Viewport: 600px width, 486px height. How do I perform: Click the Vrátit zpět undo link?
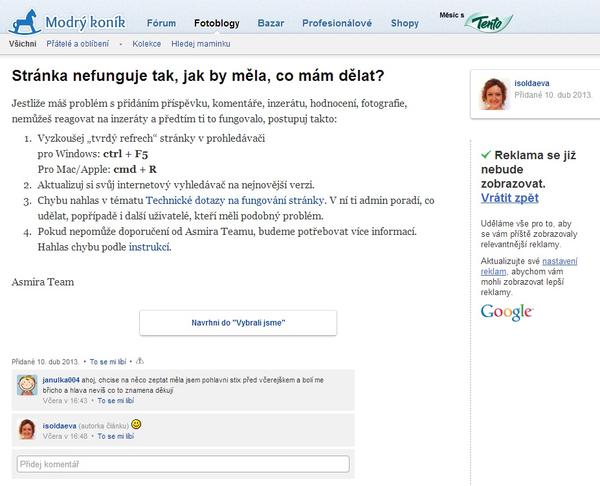[503, 199]
